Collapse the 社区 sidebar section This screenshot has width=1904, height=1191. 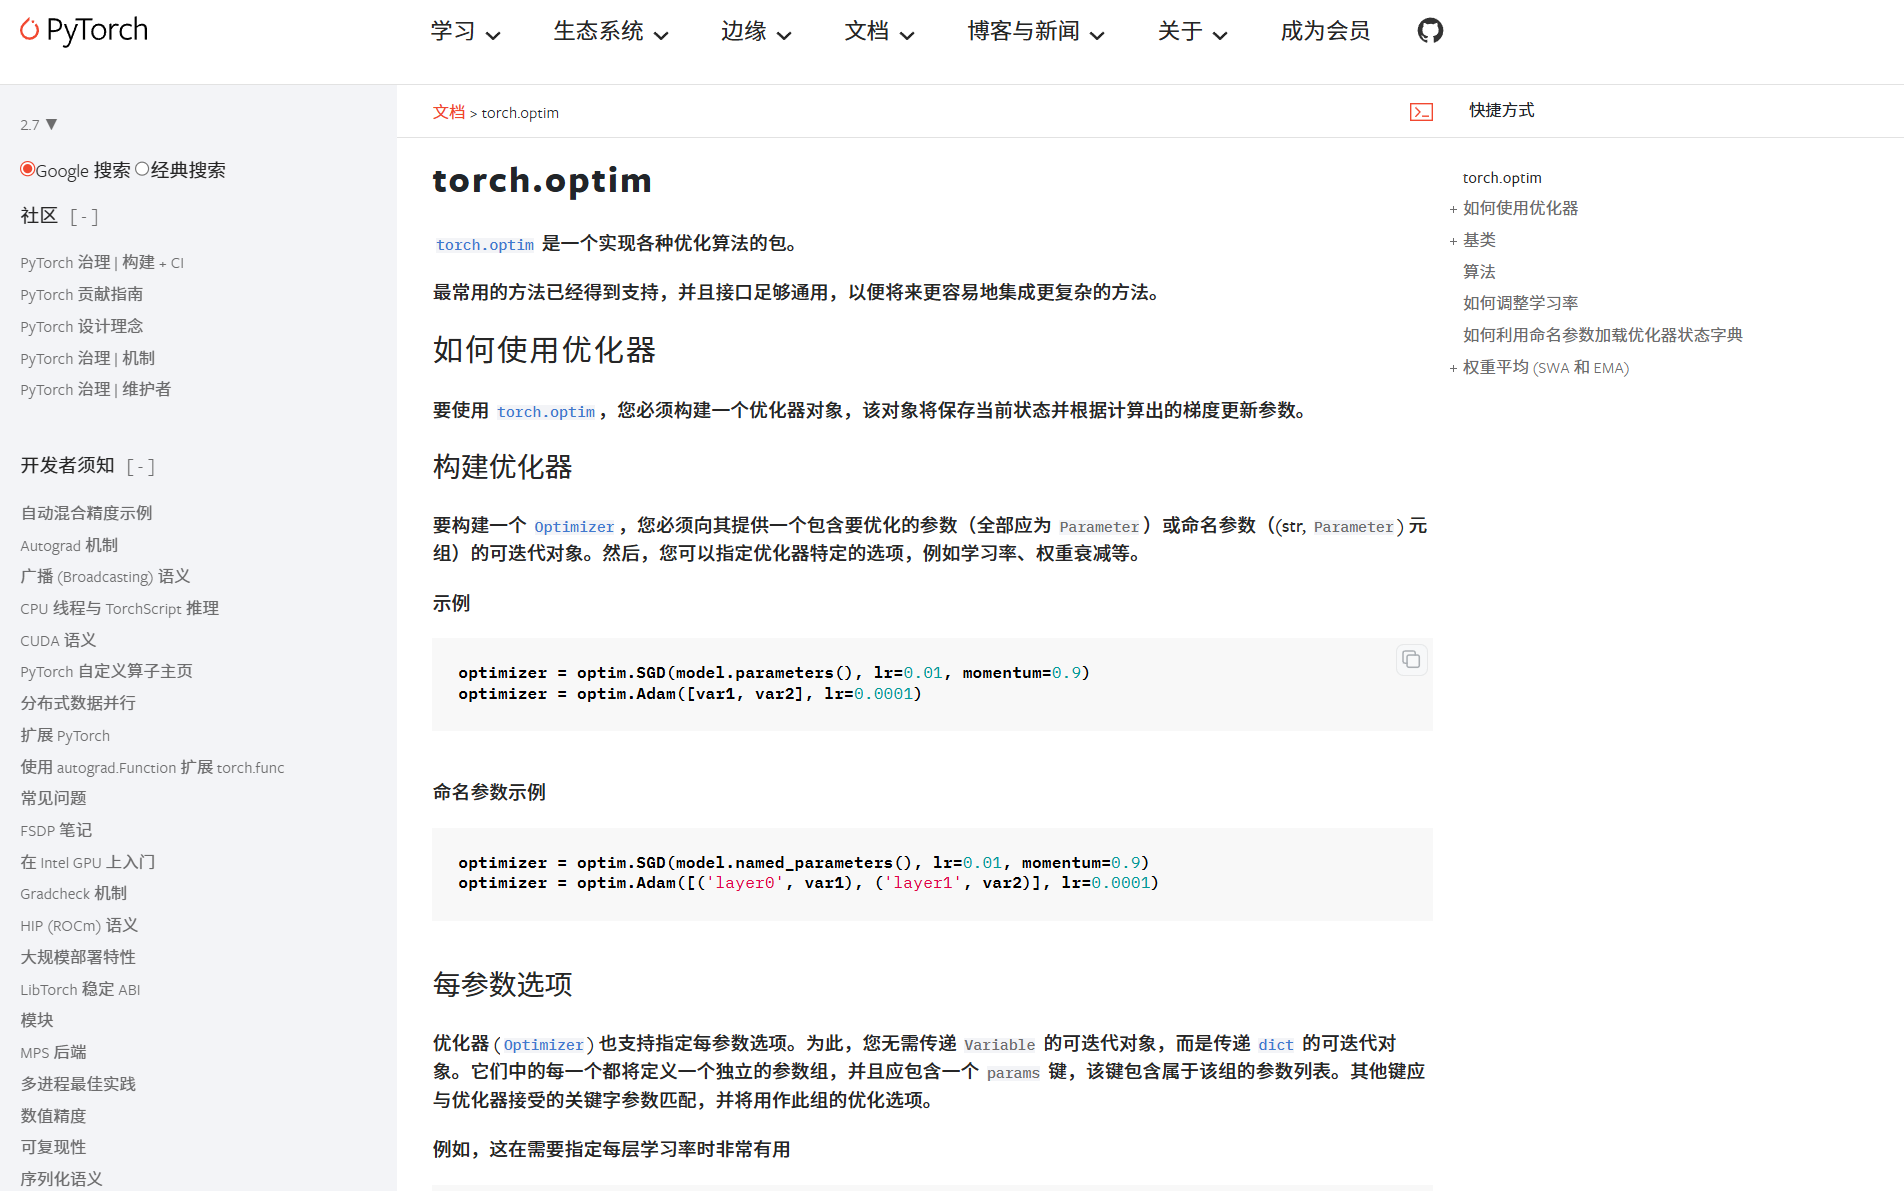(x=84, y=216)
